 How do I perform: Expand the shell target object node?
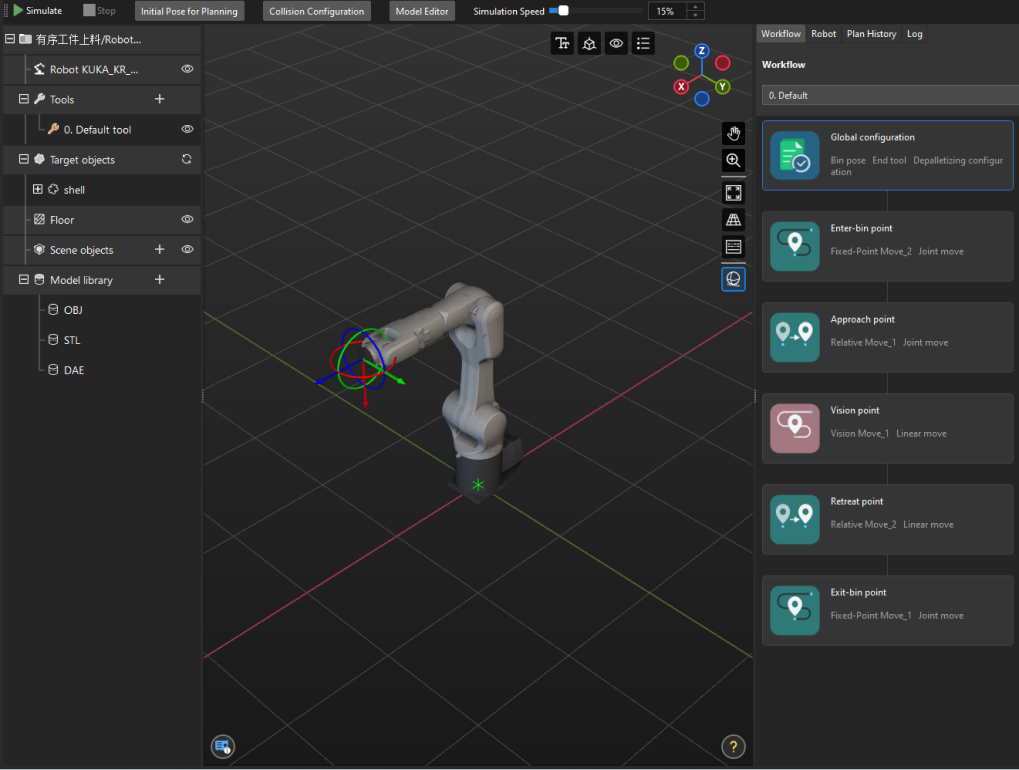pyautogui.click(x=37, y=189)
